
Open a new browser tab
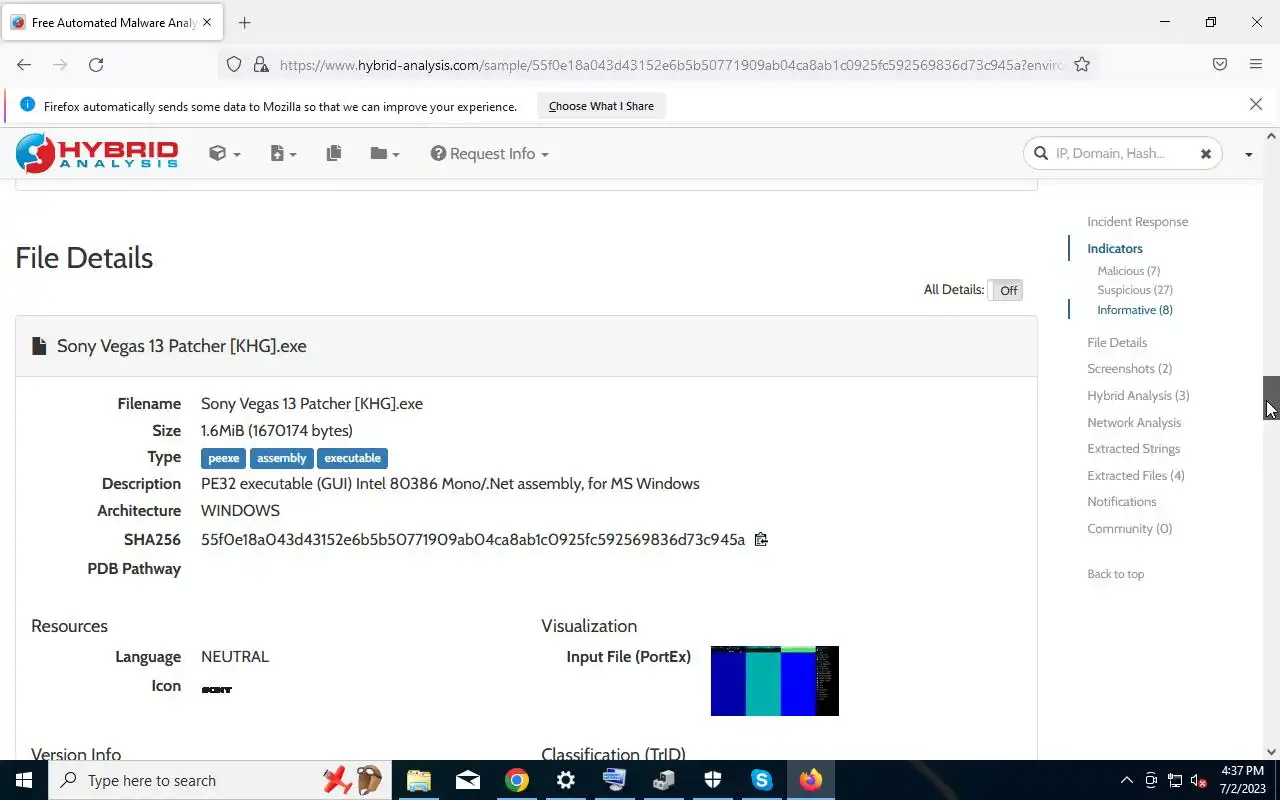245,22
